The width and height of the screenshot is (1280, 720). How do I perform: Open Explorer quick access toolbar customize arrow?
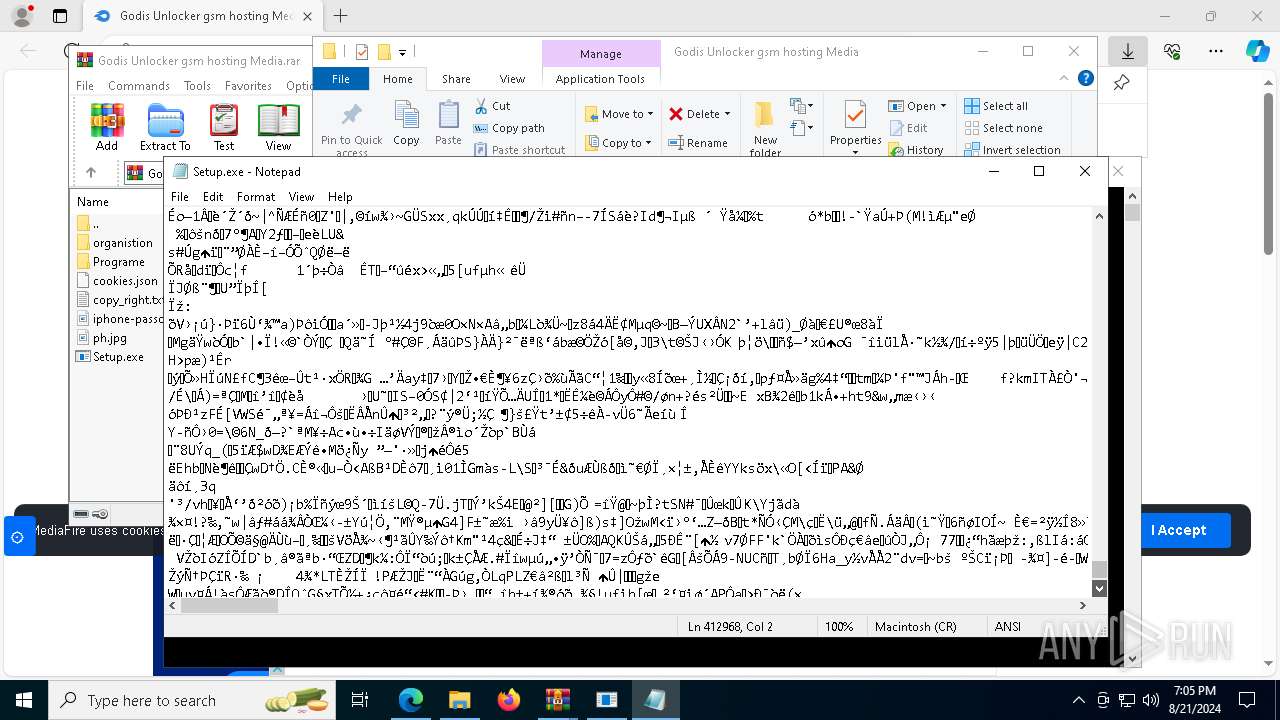tap(402, 52)
